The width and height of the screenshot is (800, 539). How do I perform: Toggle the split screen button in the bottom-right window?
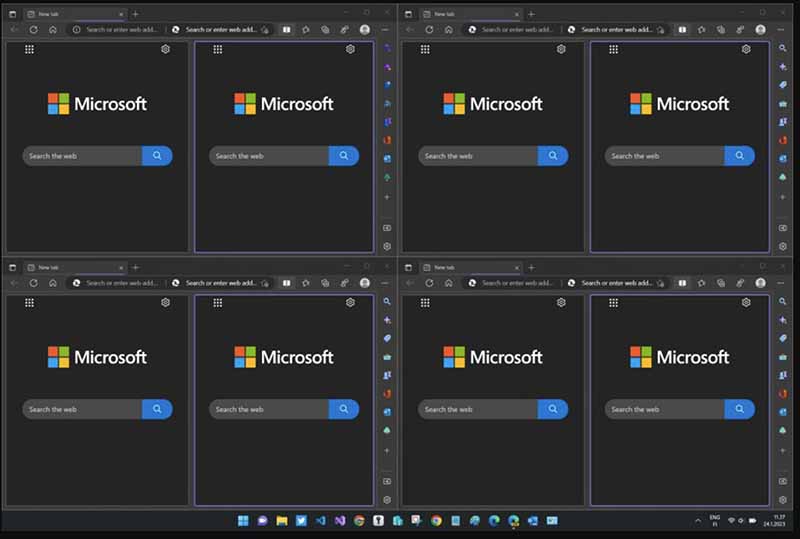coord(682,283)
